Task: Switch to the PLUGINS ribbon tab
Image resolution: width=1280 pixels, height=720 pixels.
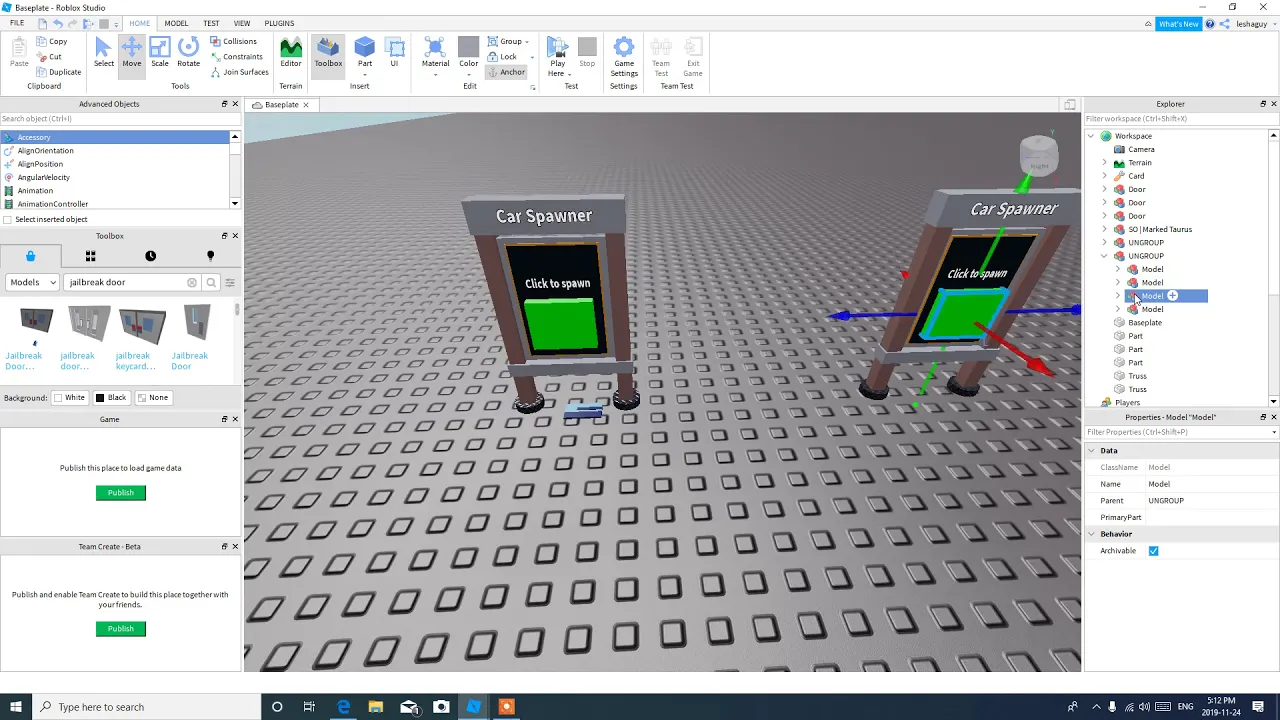Action: (x=279, y=23)
